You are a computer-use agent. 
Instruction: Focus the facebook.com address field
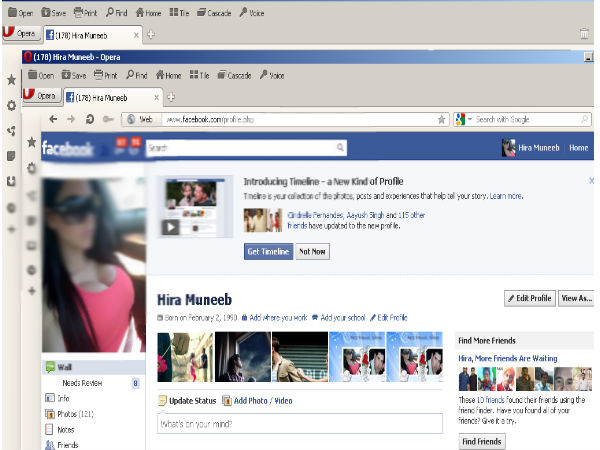coord(298,119)
